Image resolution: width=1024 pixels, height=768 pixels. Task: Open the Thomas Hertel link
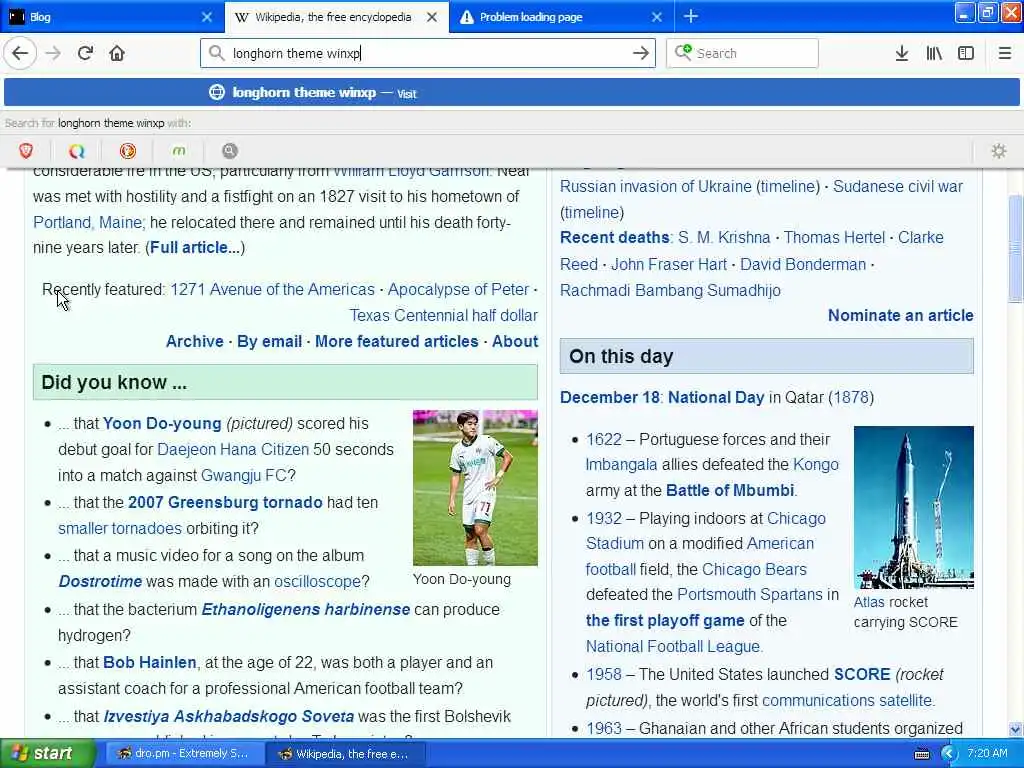834,238
